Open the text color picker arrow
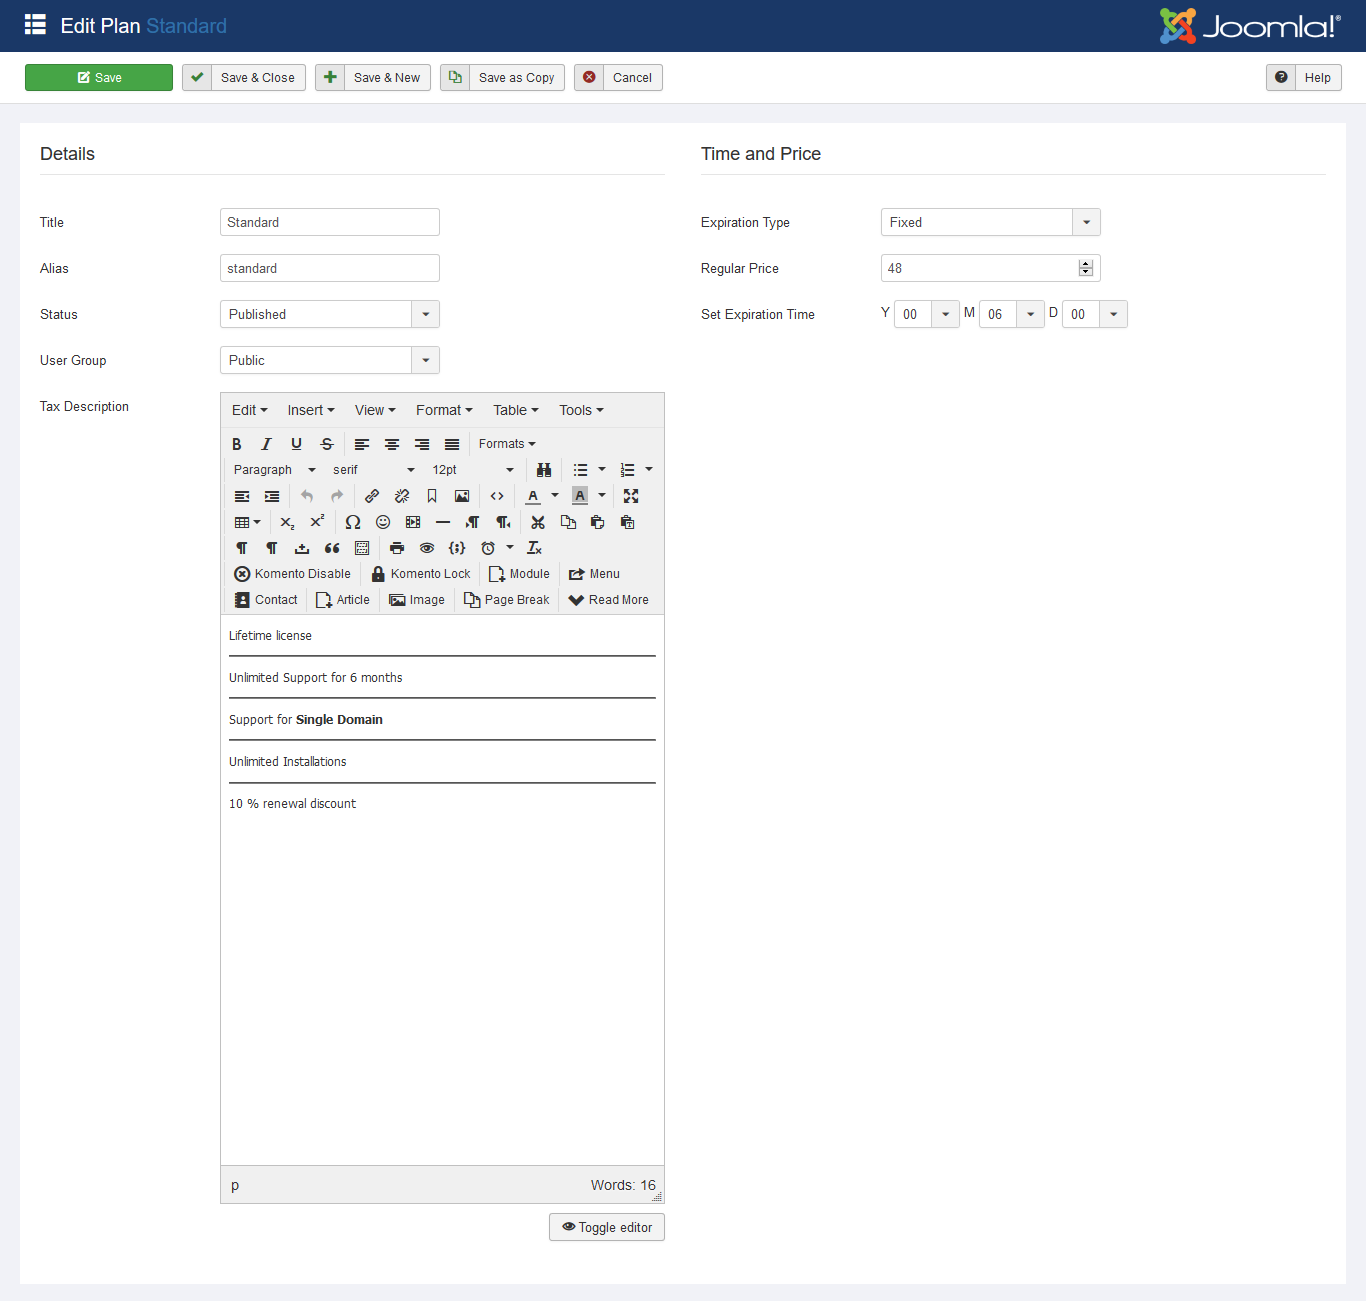 [x=555, y=496]
